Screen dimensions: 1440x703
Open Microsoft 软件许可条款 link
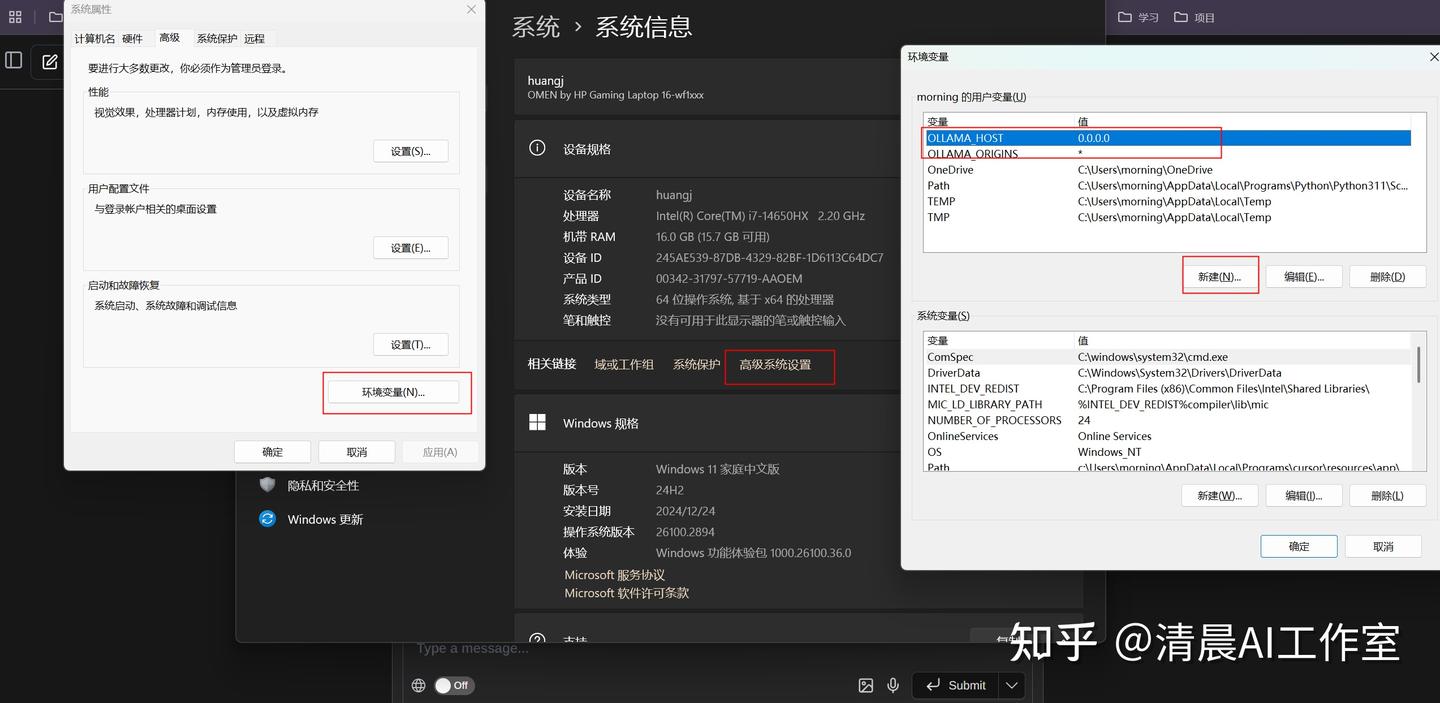click(626, 593)
